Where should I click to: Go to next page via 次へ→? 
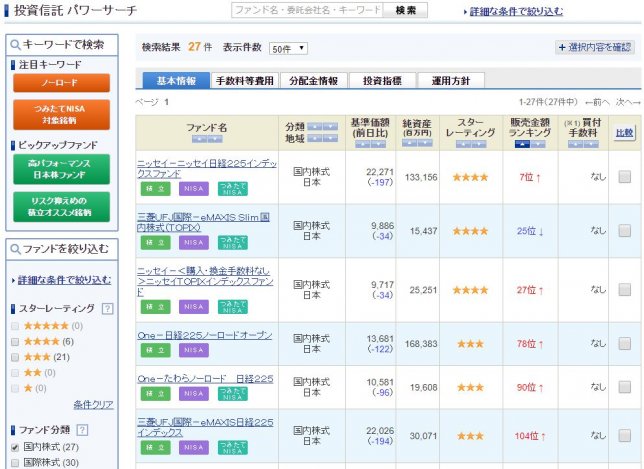[x=628, y=102]
